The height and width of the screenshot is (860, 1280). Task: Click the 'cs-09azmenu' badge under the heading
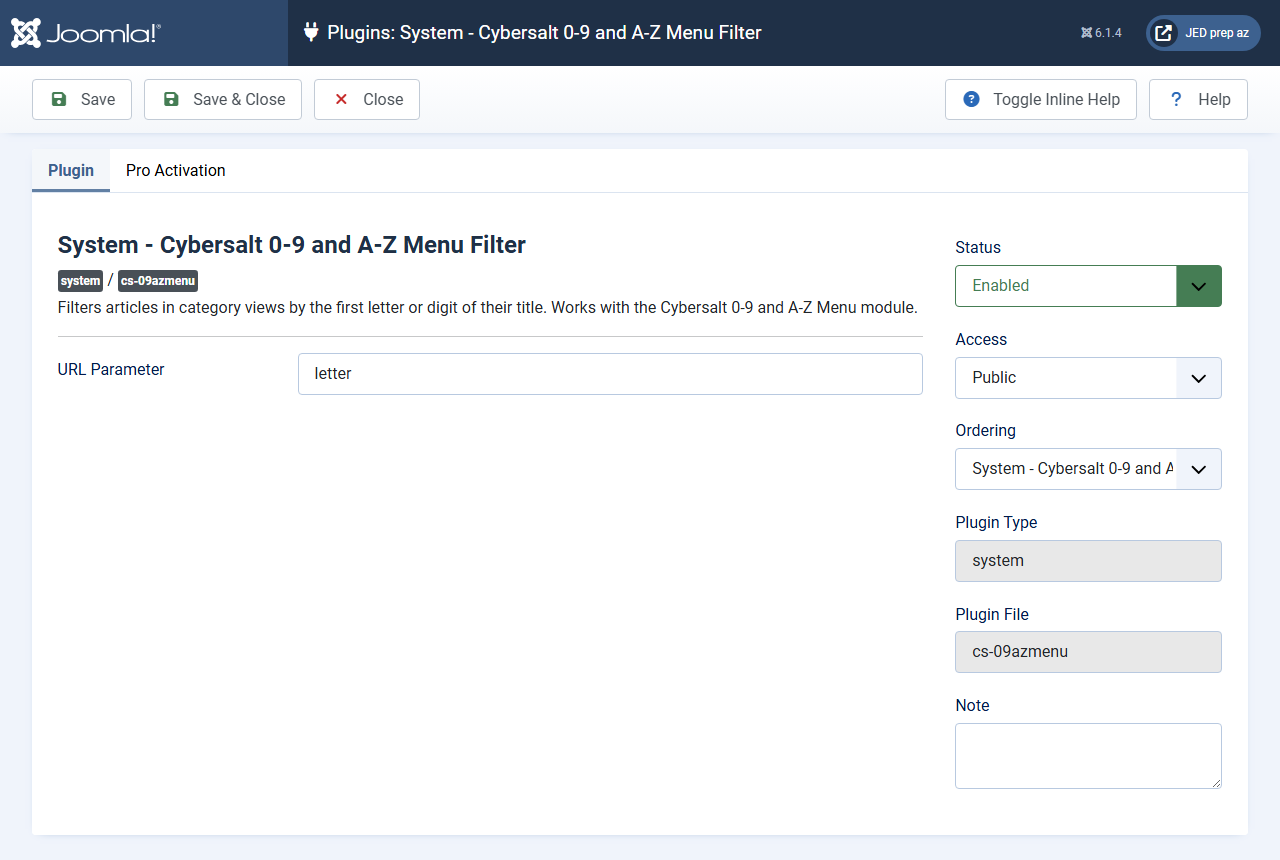point(158,281)
